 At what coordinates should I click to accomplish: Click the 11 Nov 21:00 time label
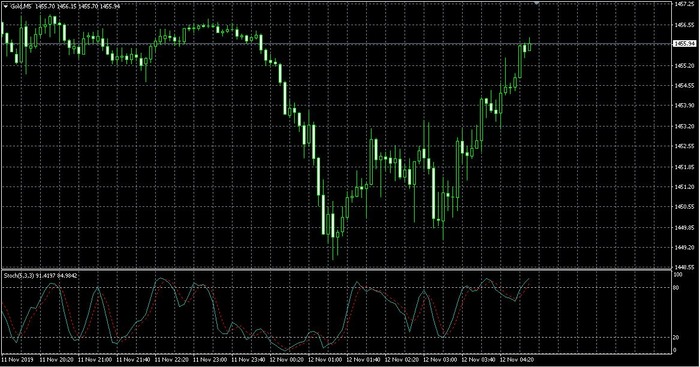[x=94, y=359]
